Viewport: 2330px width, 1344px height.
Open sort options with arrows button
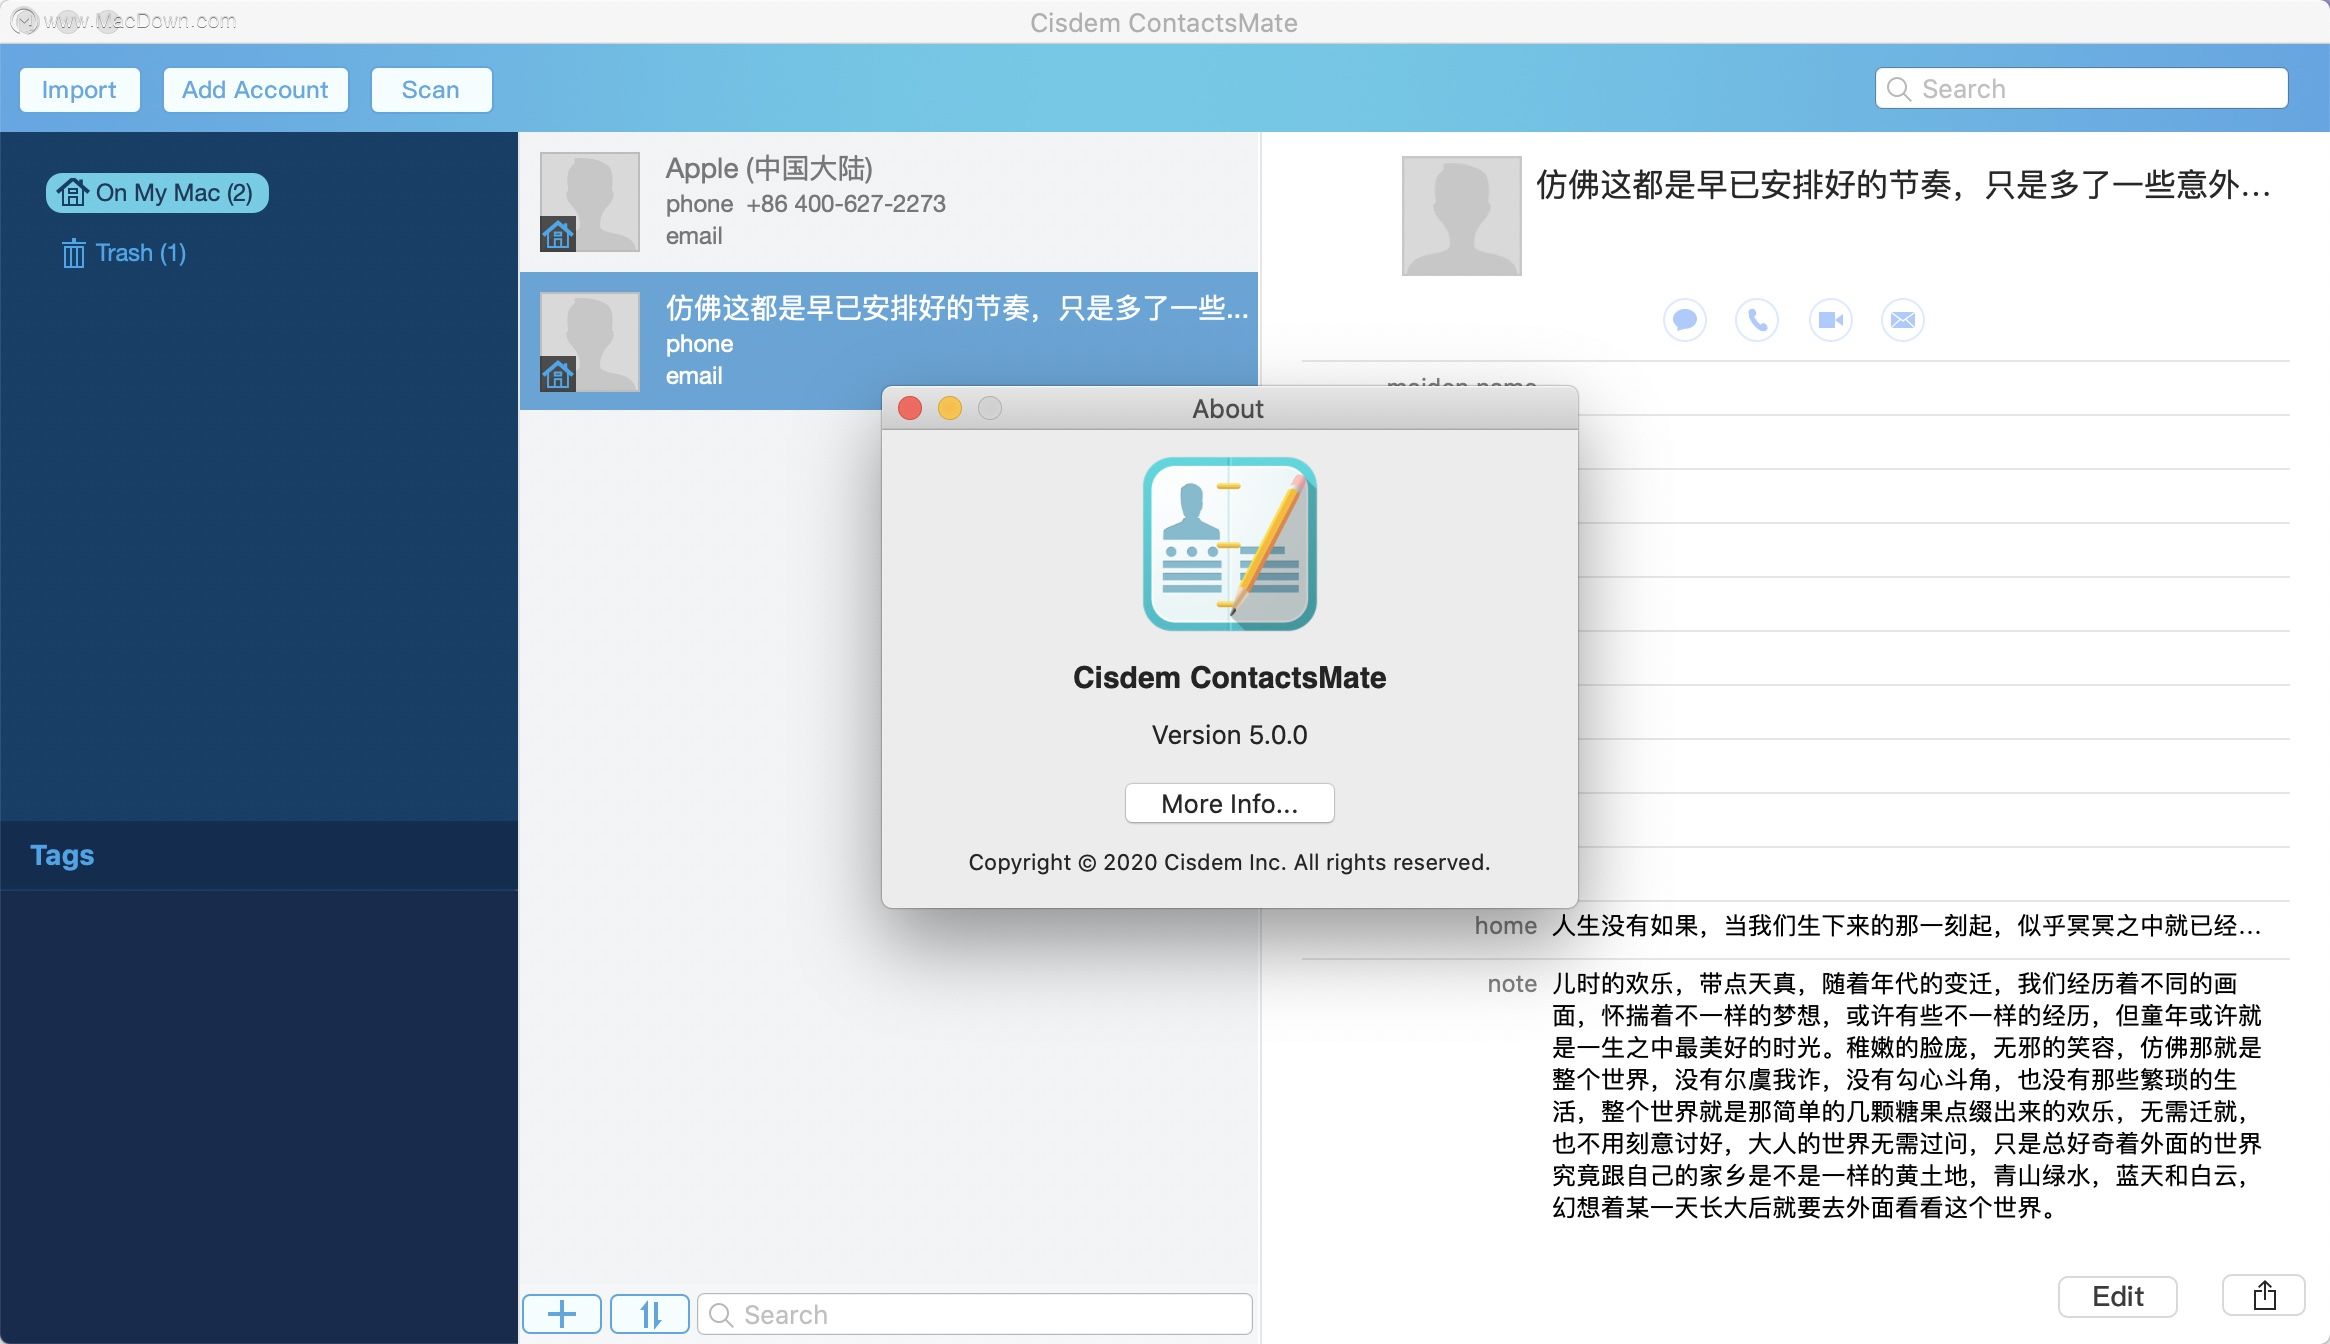coord(650,1314)
